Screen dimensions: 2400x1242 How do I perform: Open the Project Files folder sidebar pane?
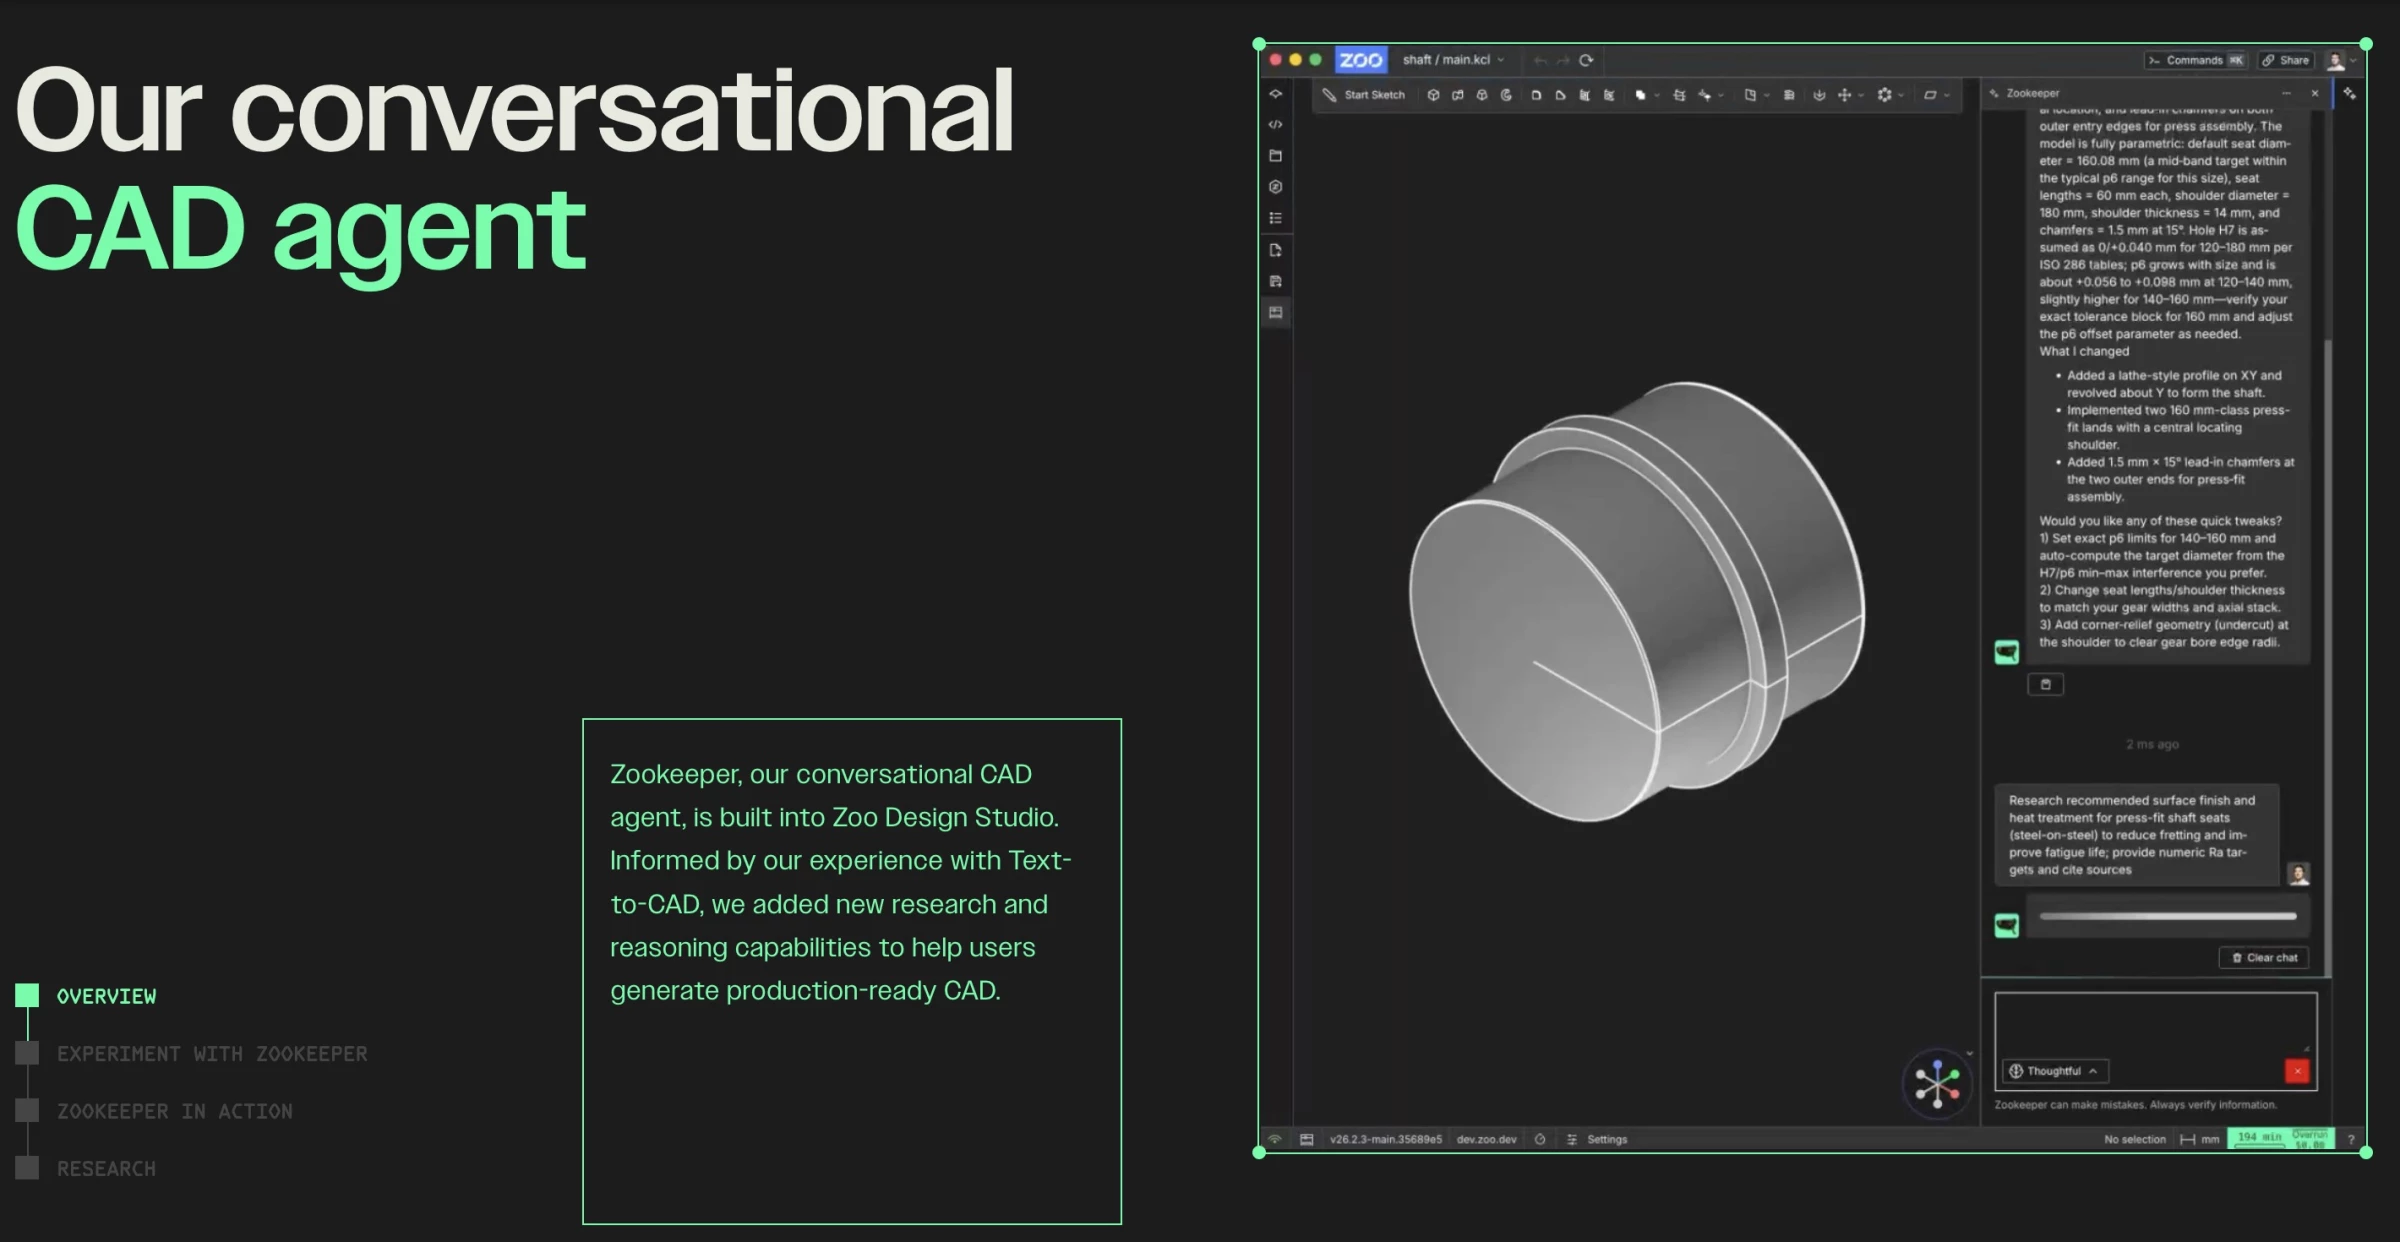(1276, 156)
